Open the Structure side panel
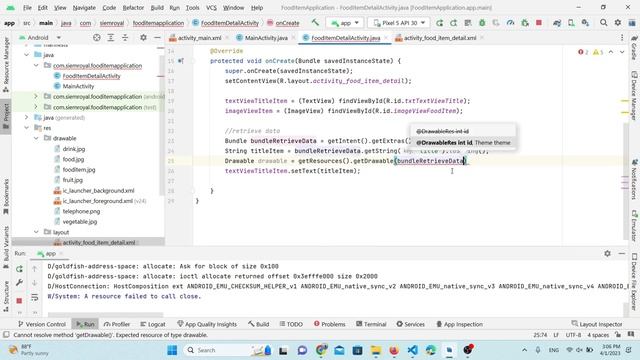The image size is (640, 360). pyautogui.click(x=6, y=296)
